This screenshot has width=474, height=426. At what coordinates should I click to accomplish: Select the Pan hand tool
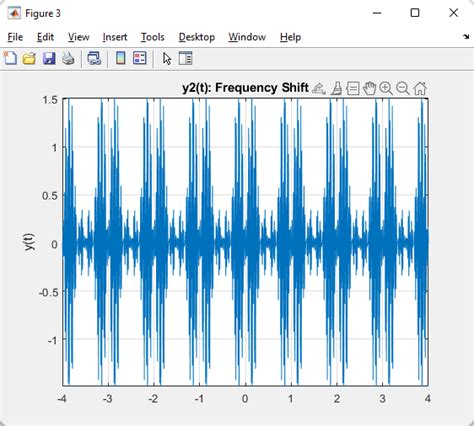pyautogui.click(x=369, y=88)
